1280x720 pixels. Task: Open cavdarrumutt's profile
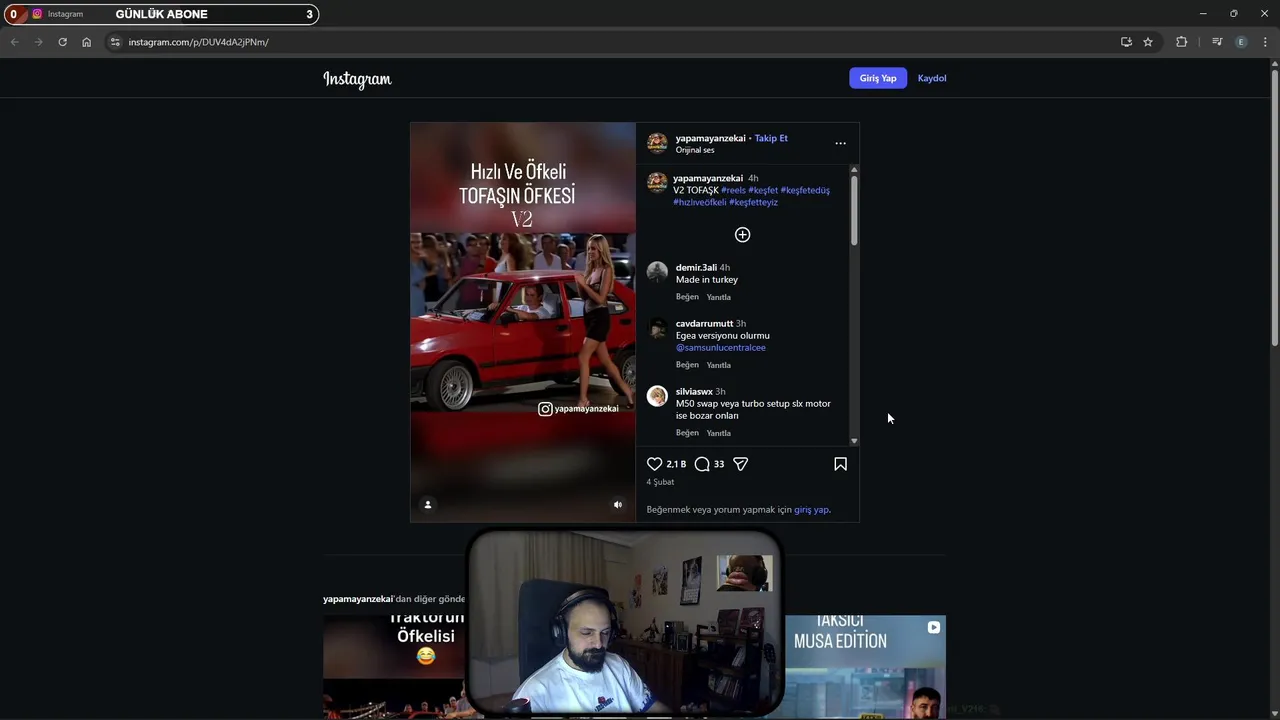704,323
